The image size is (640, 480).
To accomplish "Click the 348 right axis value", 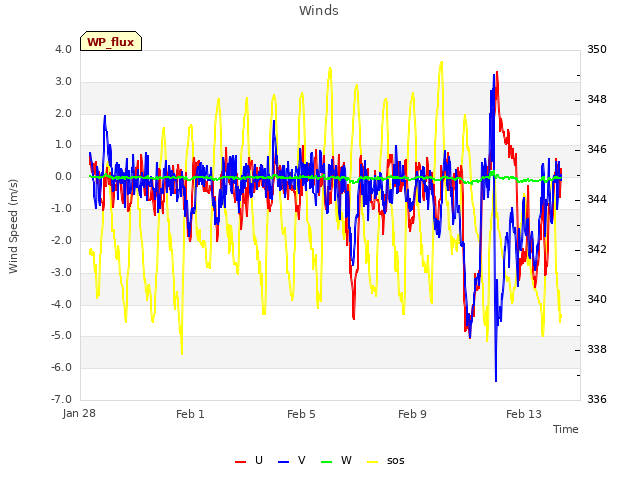I will (597, 99).
